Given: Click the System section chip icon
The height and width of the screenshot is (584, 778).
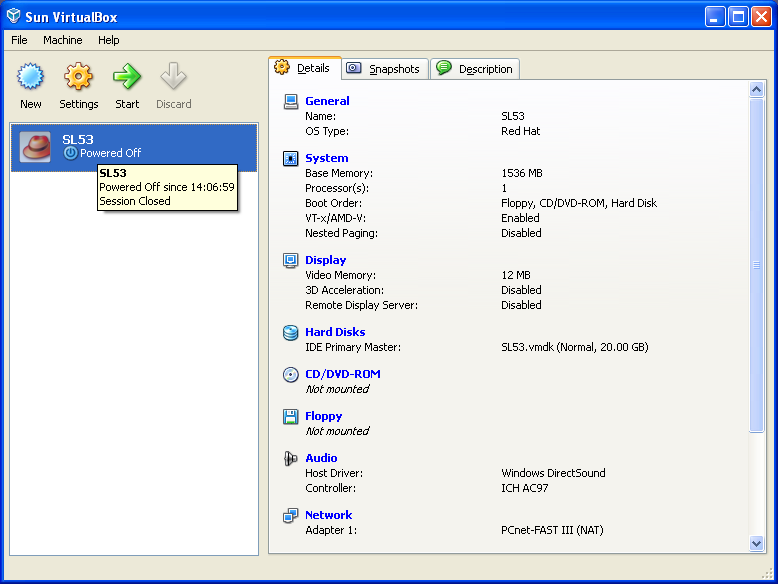Looking at the screenshot, I should (x=291, y=158).
